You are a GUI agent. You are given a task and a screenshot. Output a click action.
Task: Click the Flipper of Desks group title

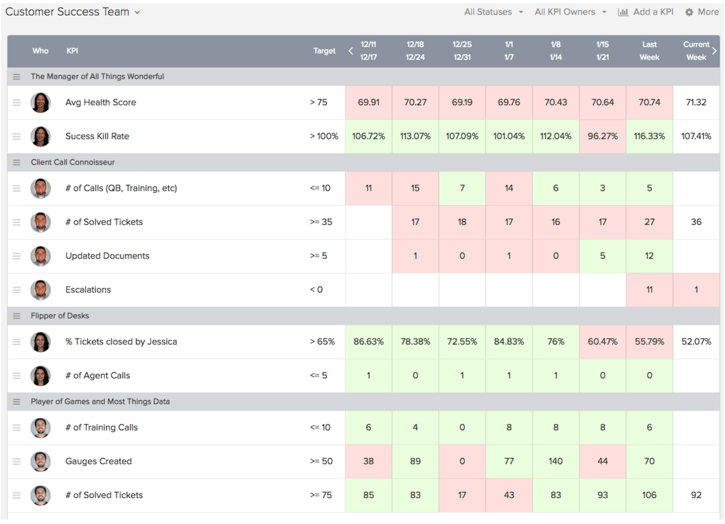click(x=60, y=316)
